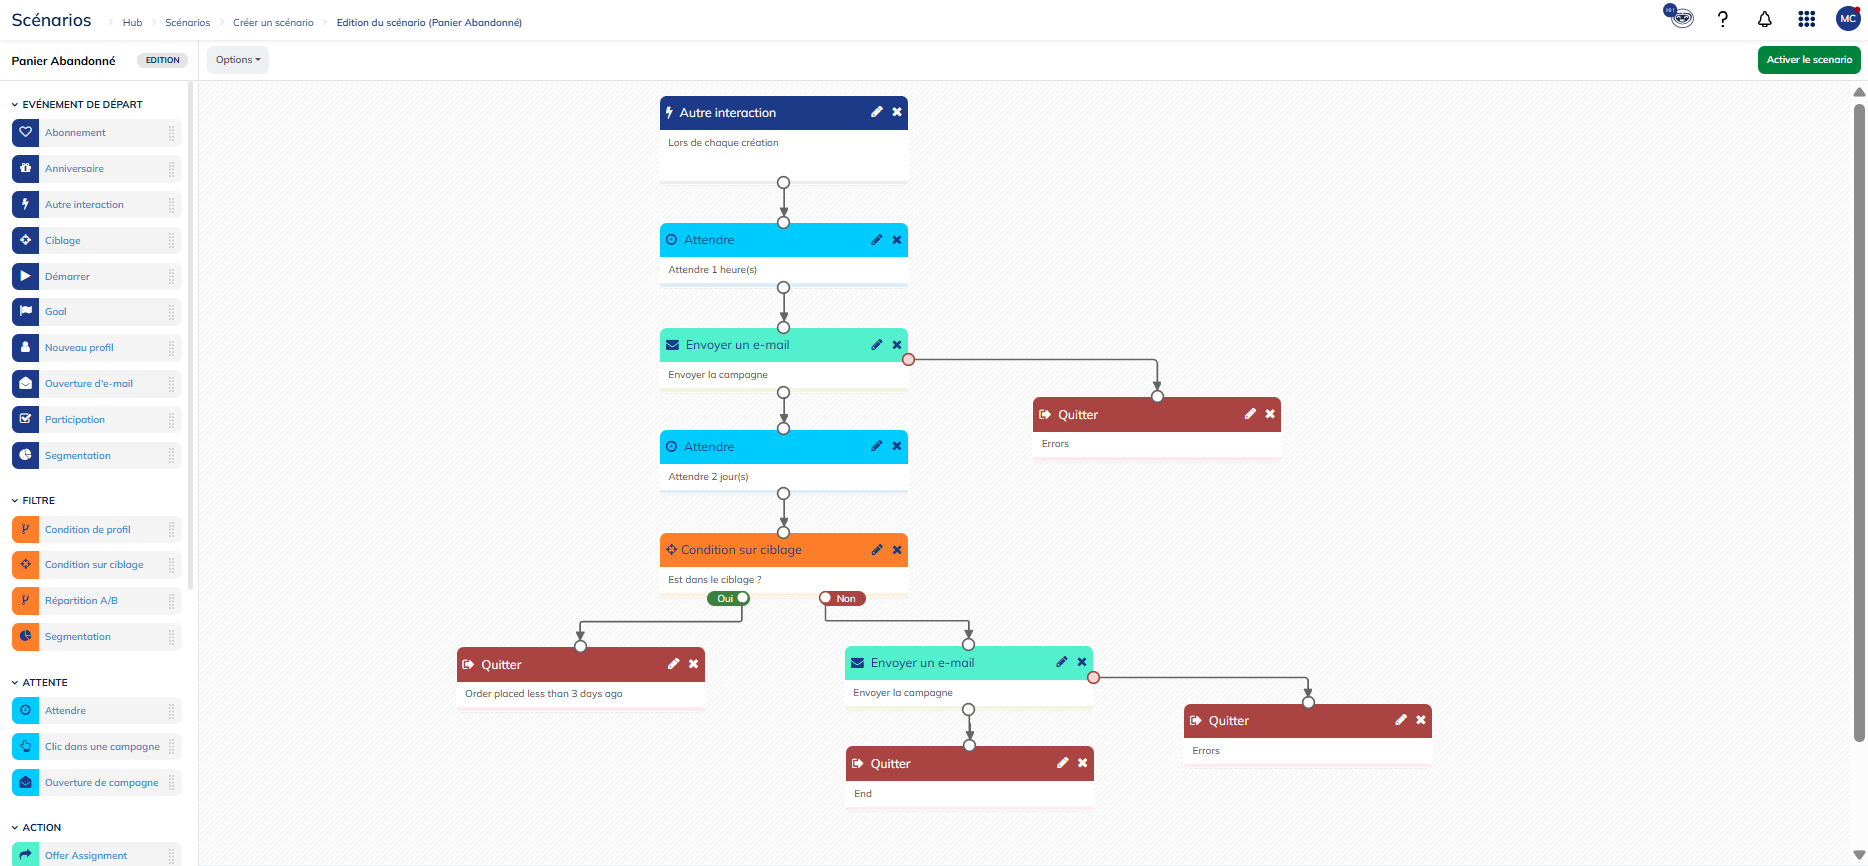Open the MC user profile avatar
1868x866 pixels.
1847,19
